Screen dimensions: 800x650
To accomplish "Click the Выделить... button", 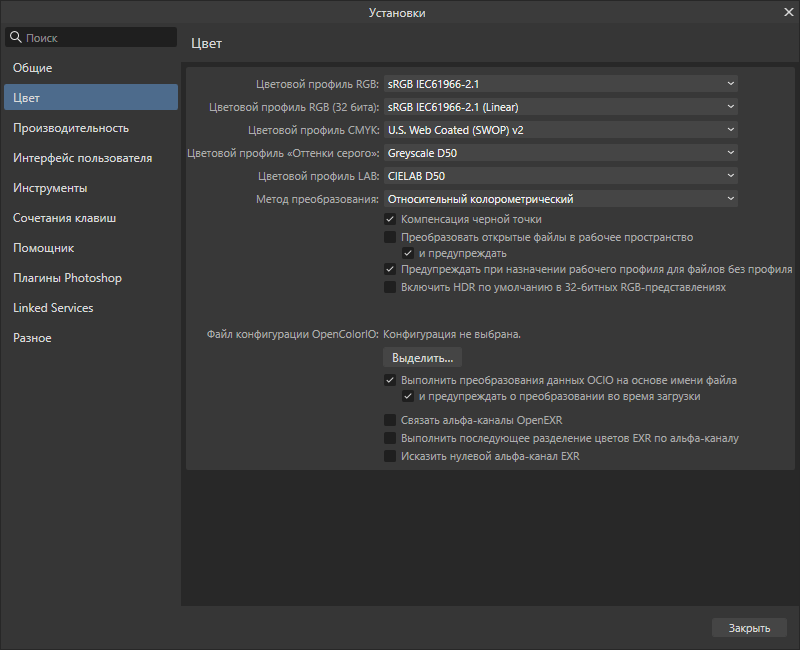I will point(422,357).
